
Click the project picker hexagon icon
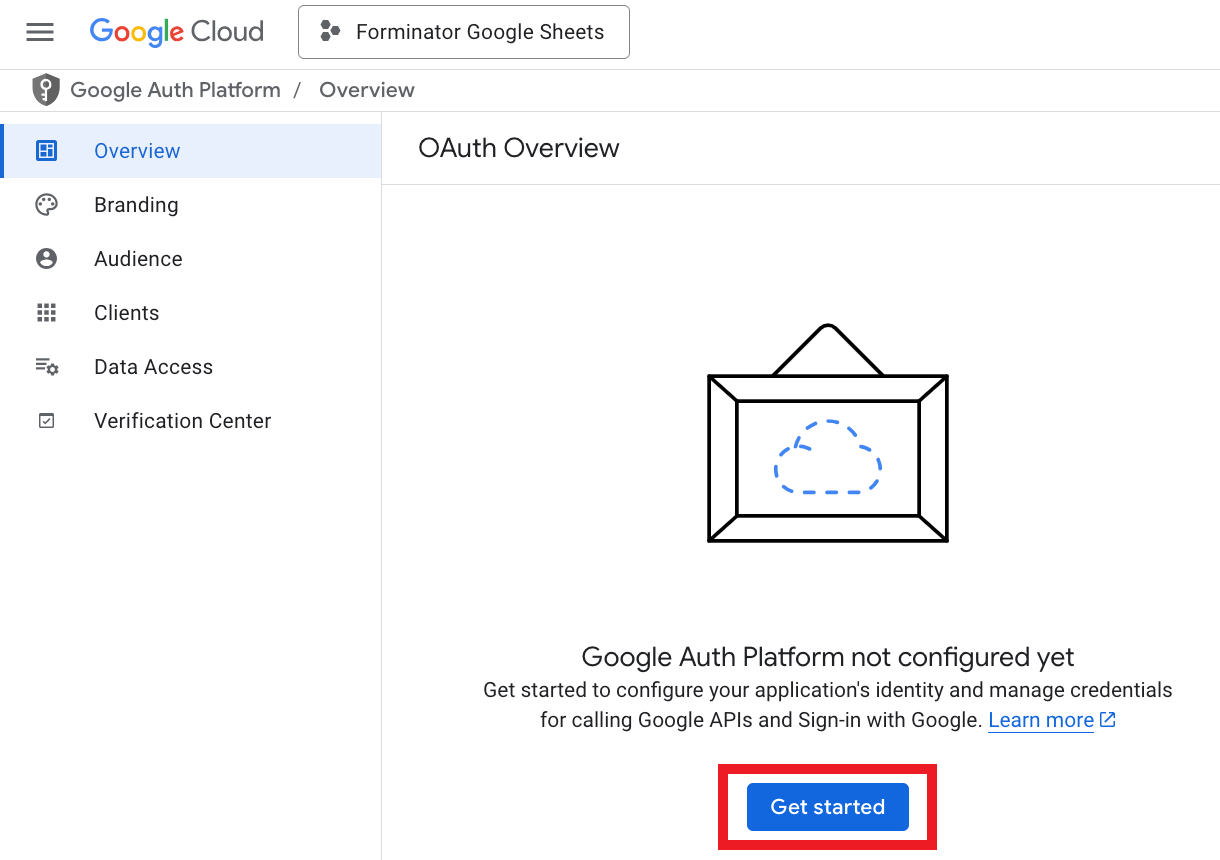pyautogui.click(x=330, y=32)
